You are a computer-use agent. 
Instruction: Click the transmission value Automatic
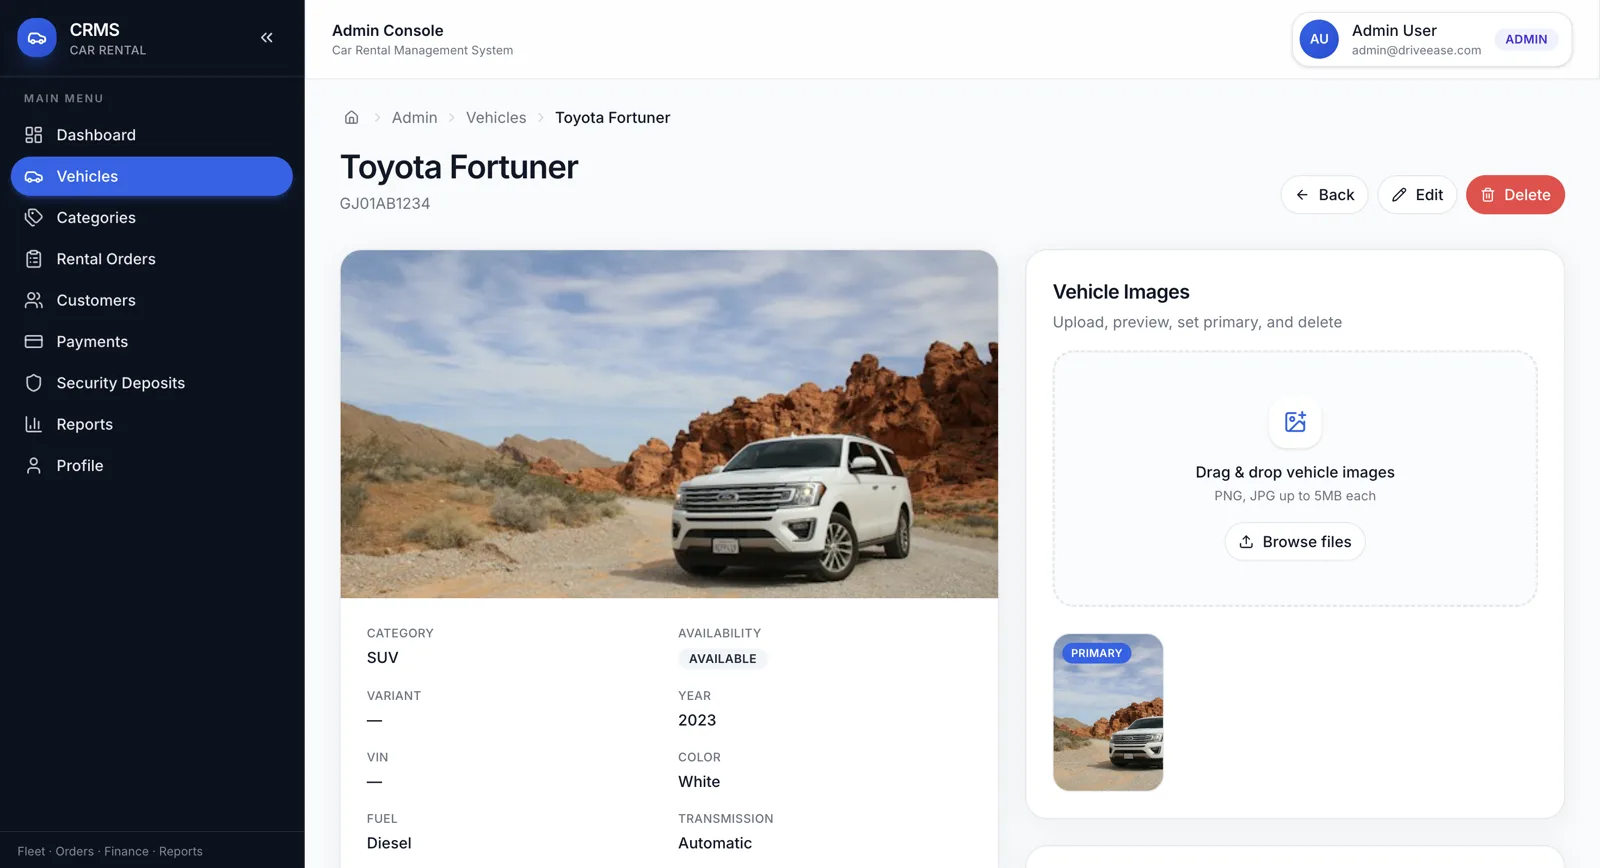[715, 843]
